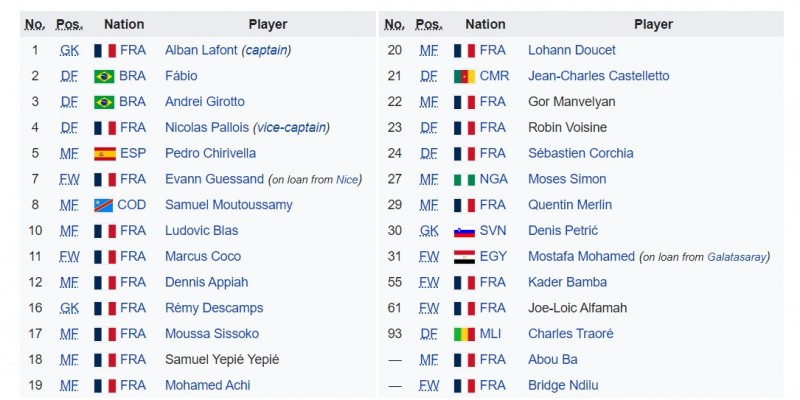Viewport: 800px width, 400px height.
Task: Click the Cameroon flag beside Jean-Charles Castelletto
Action: point(464,76)
